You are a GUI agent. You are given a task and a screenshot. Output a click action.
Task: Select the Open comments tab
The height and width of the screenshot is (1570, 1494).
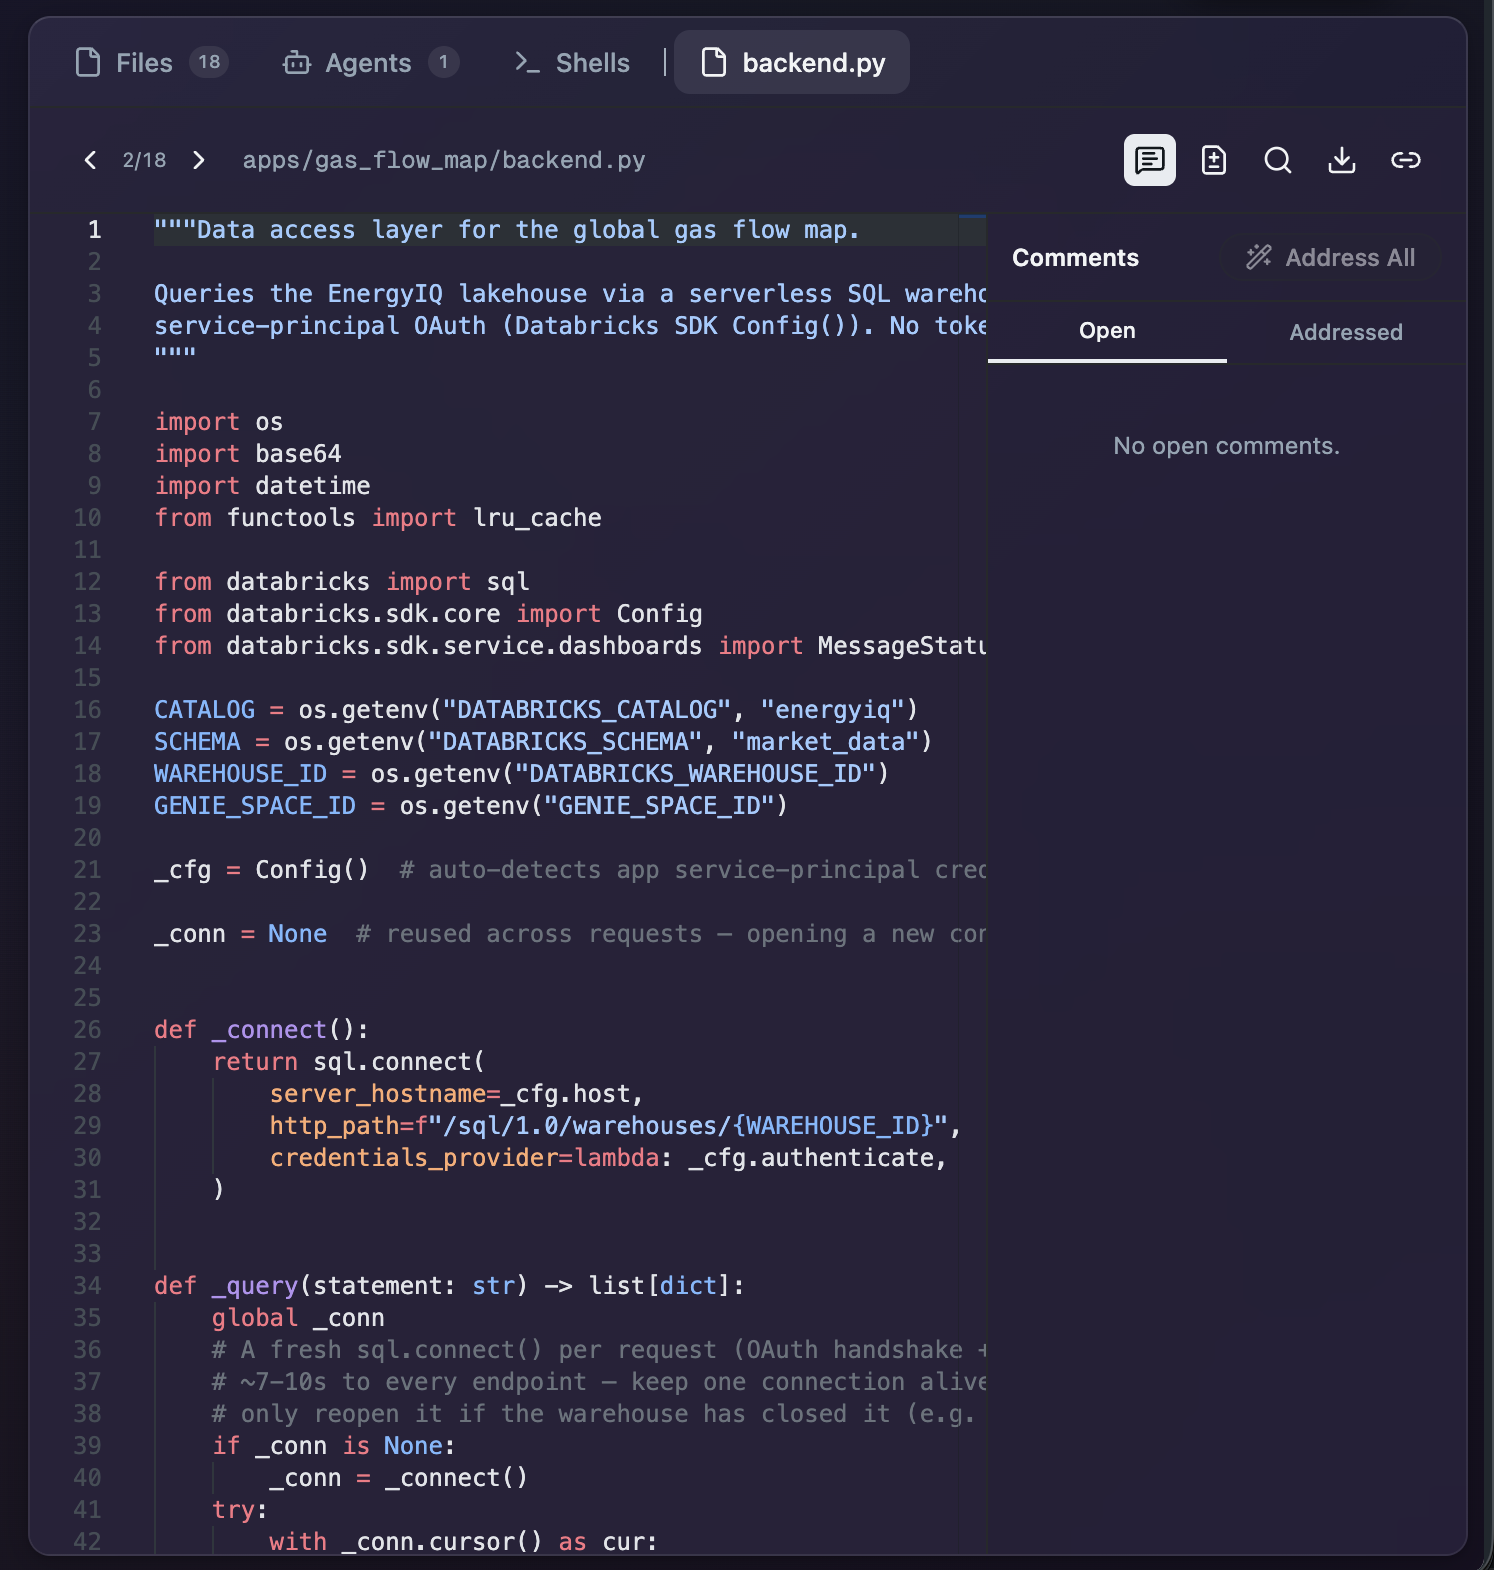(x=1107, y=331)
